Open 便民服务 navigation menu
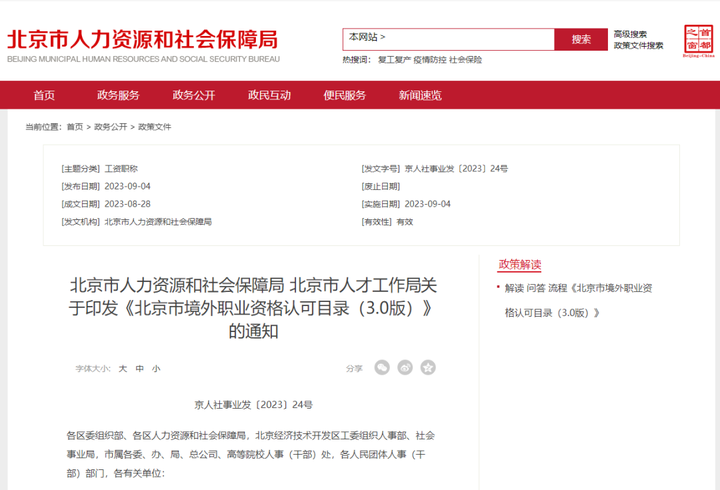This screenshot has width=720, height=490. [x=345, y=95]
